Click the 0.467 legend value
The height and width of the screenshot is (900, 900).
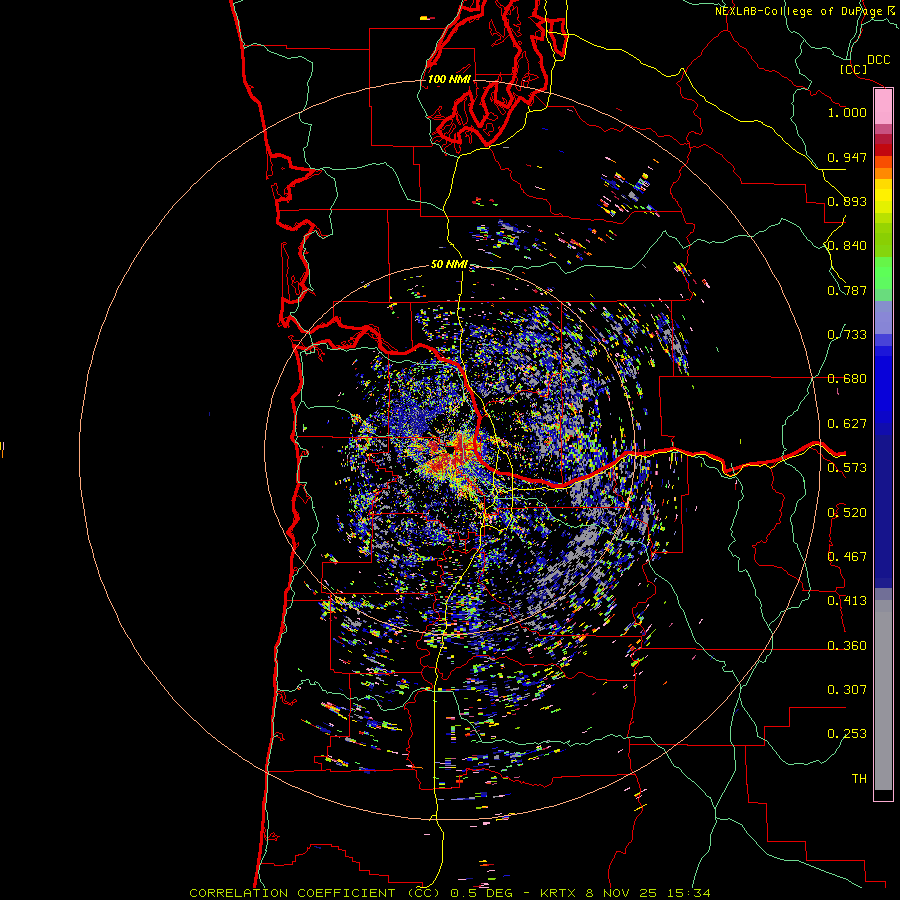[x=847, y=557]
